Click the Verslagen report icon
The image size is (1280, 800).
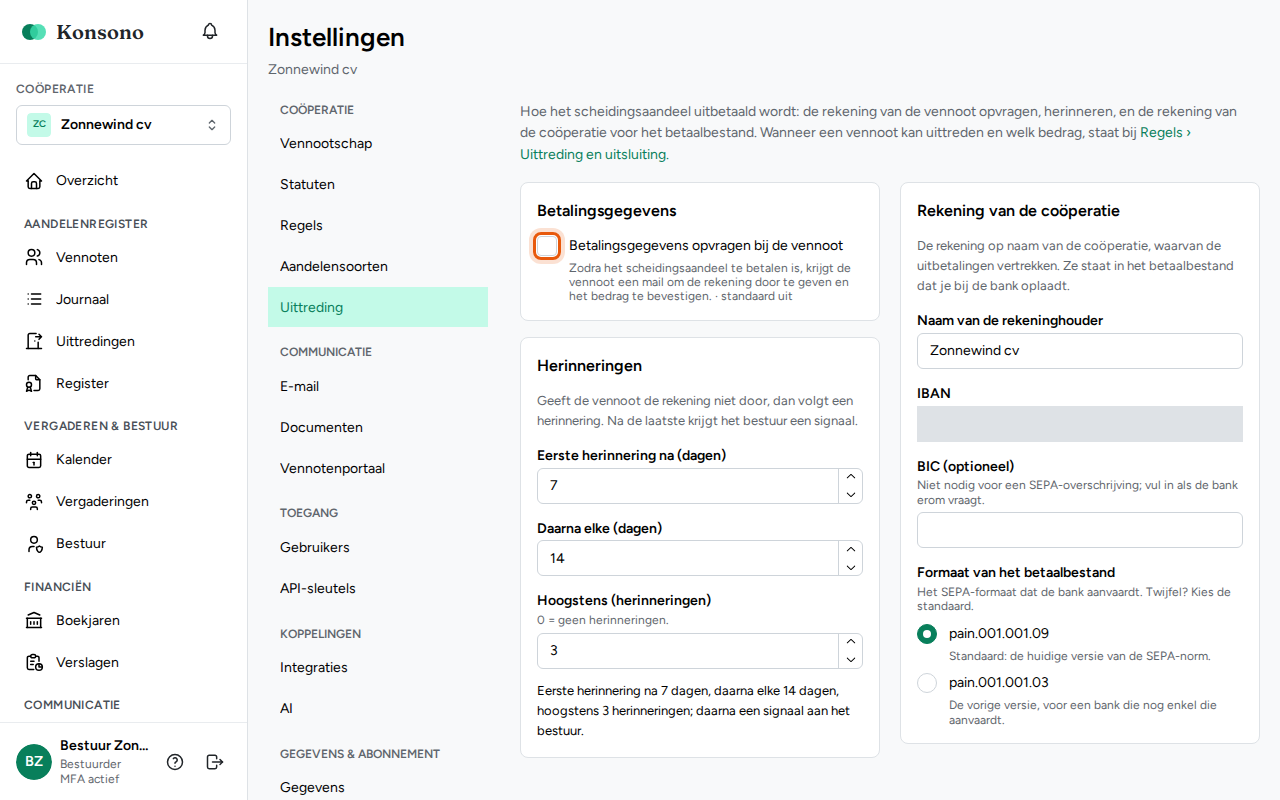pos(34,663)
